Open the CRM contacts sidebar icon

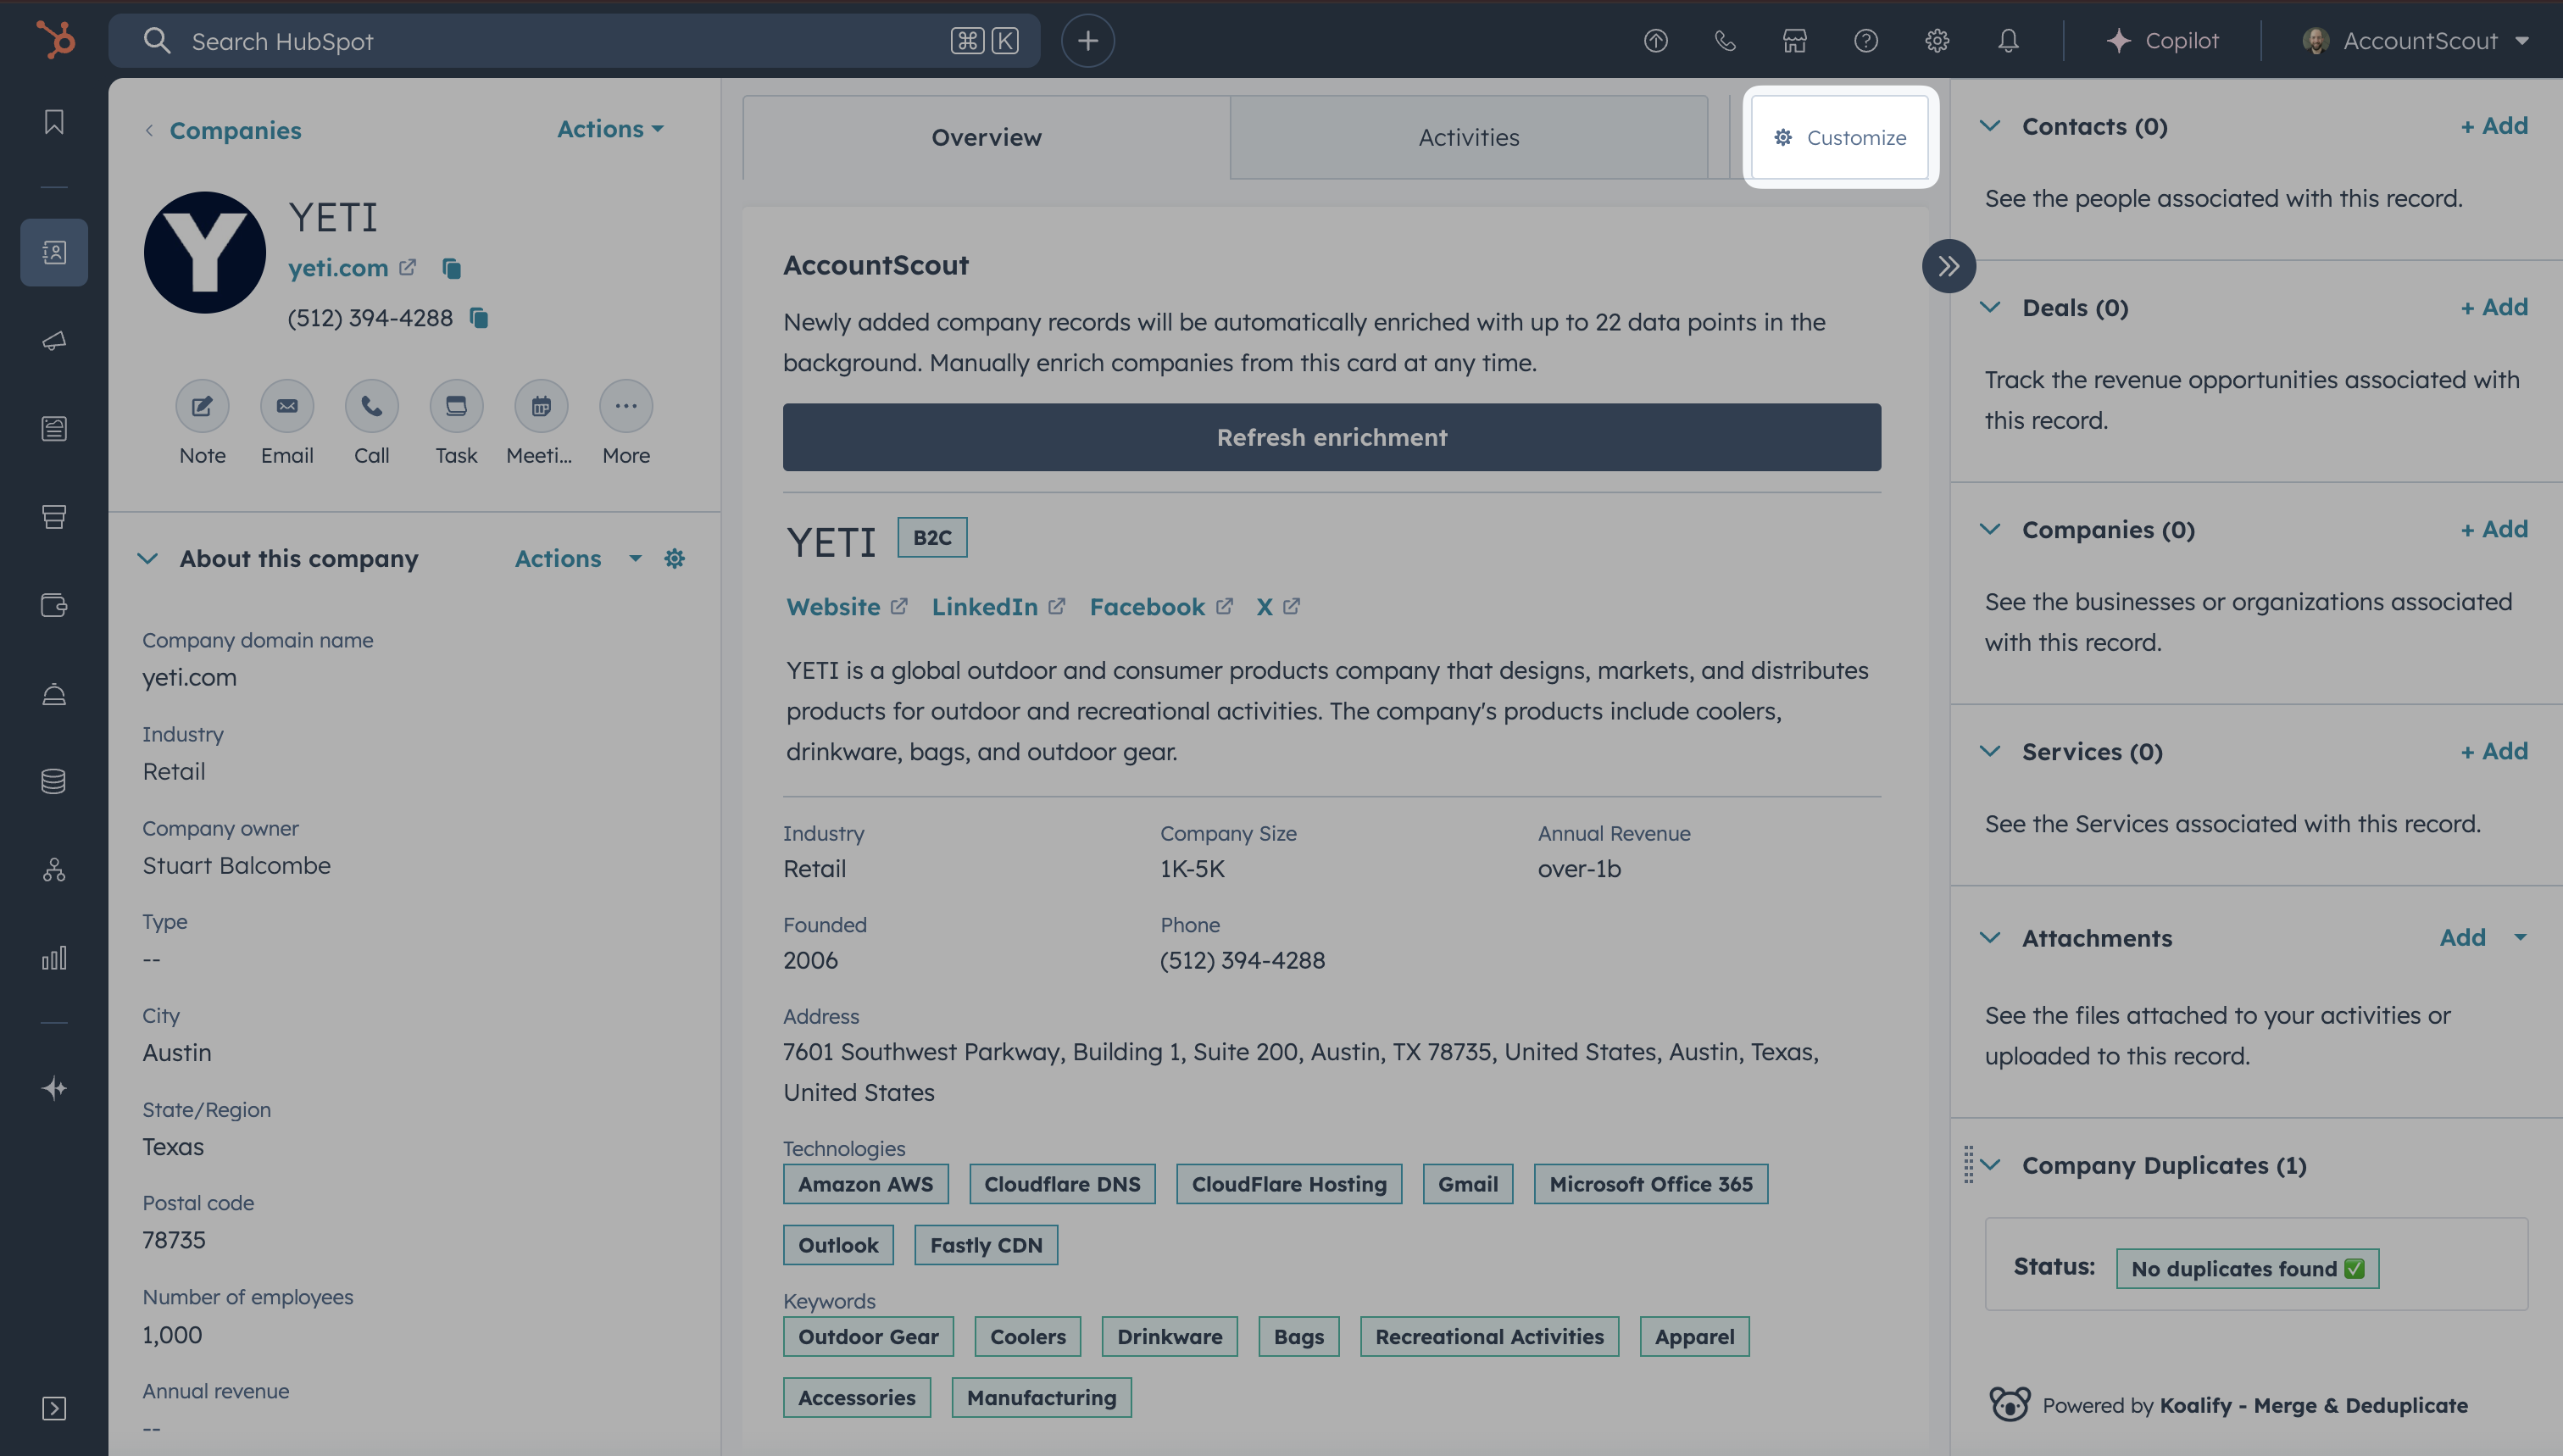click(x=54, y=252)
